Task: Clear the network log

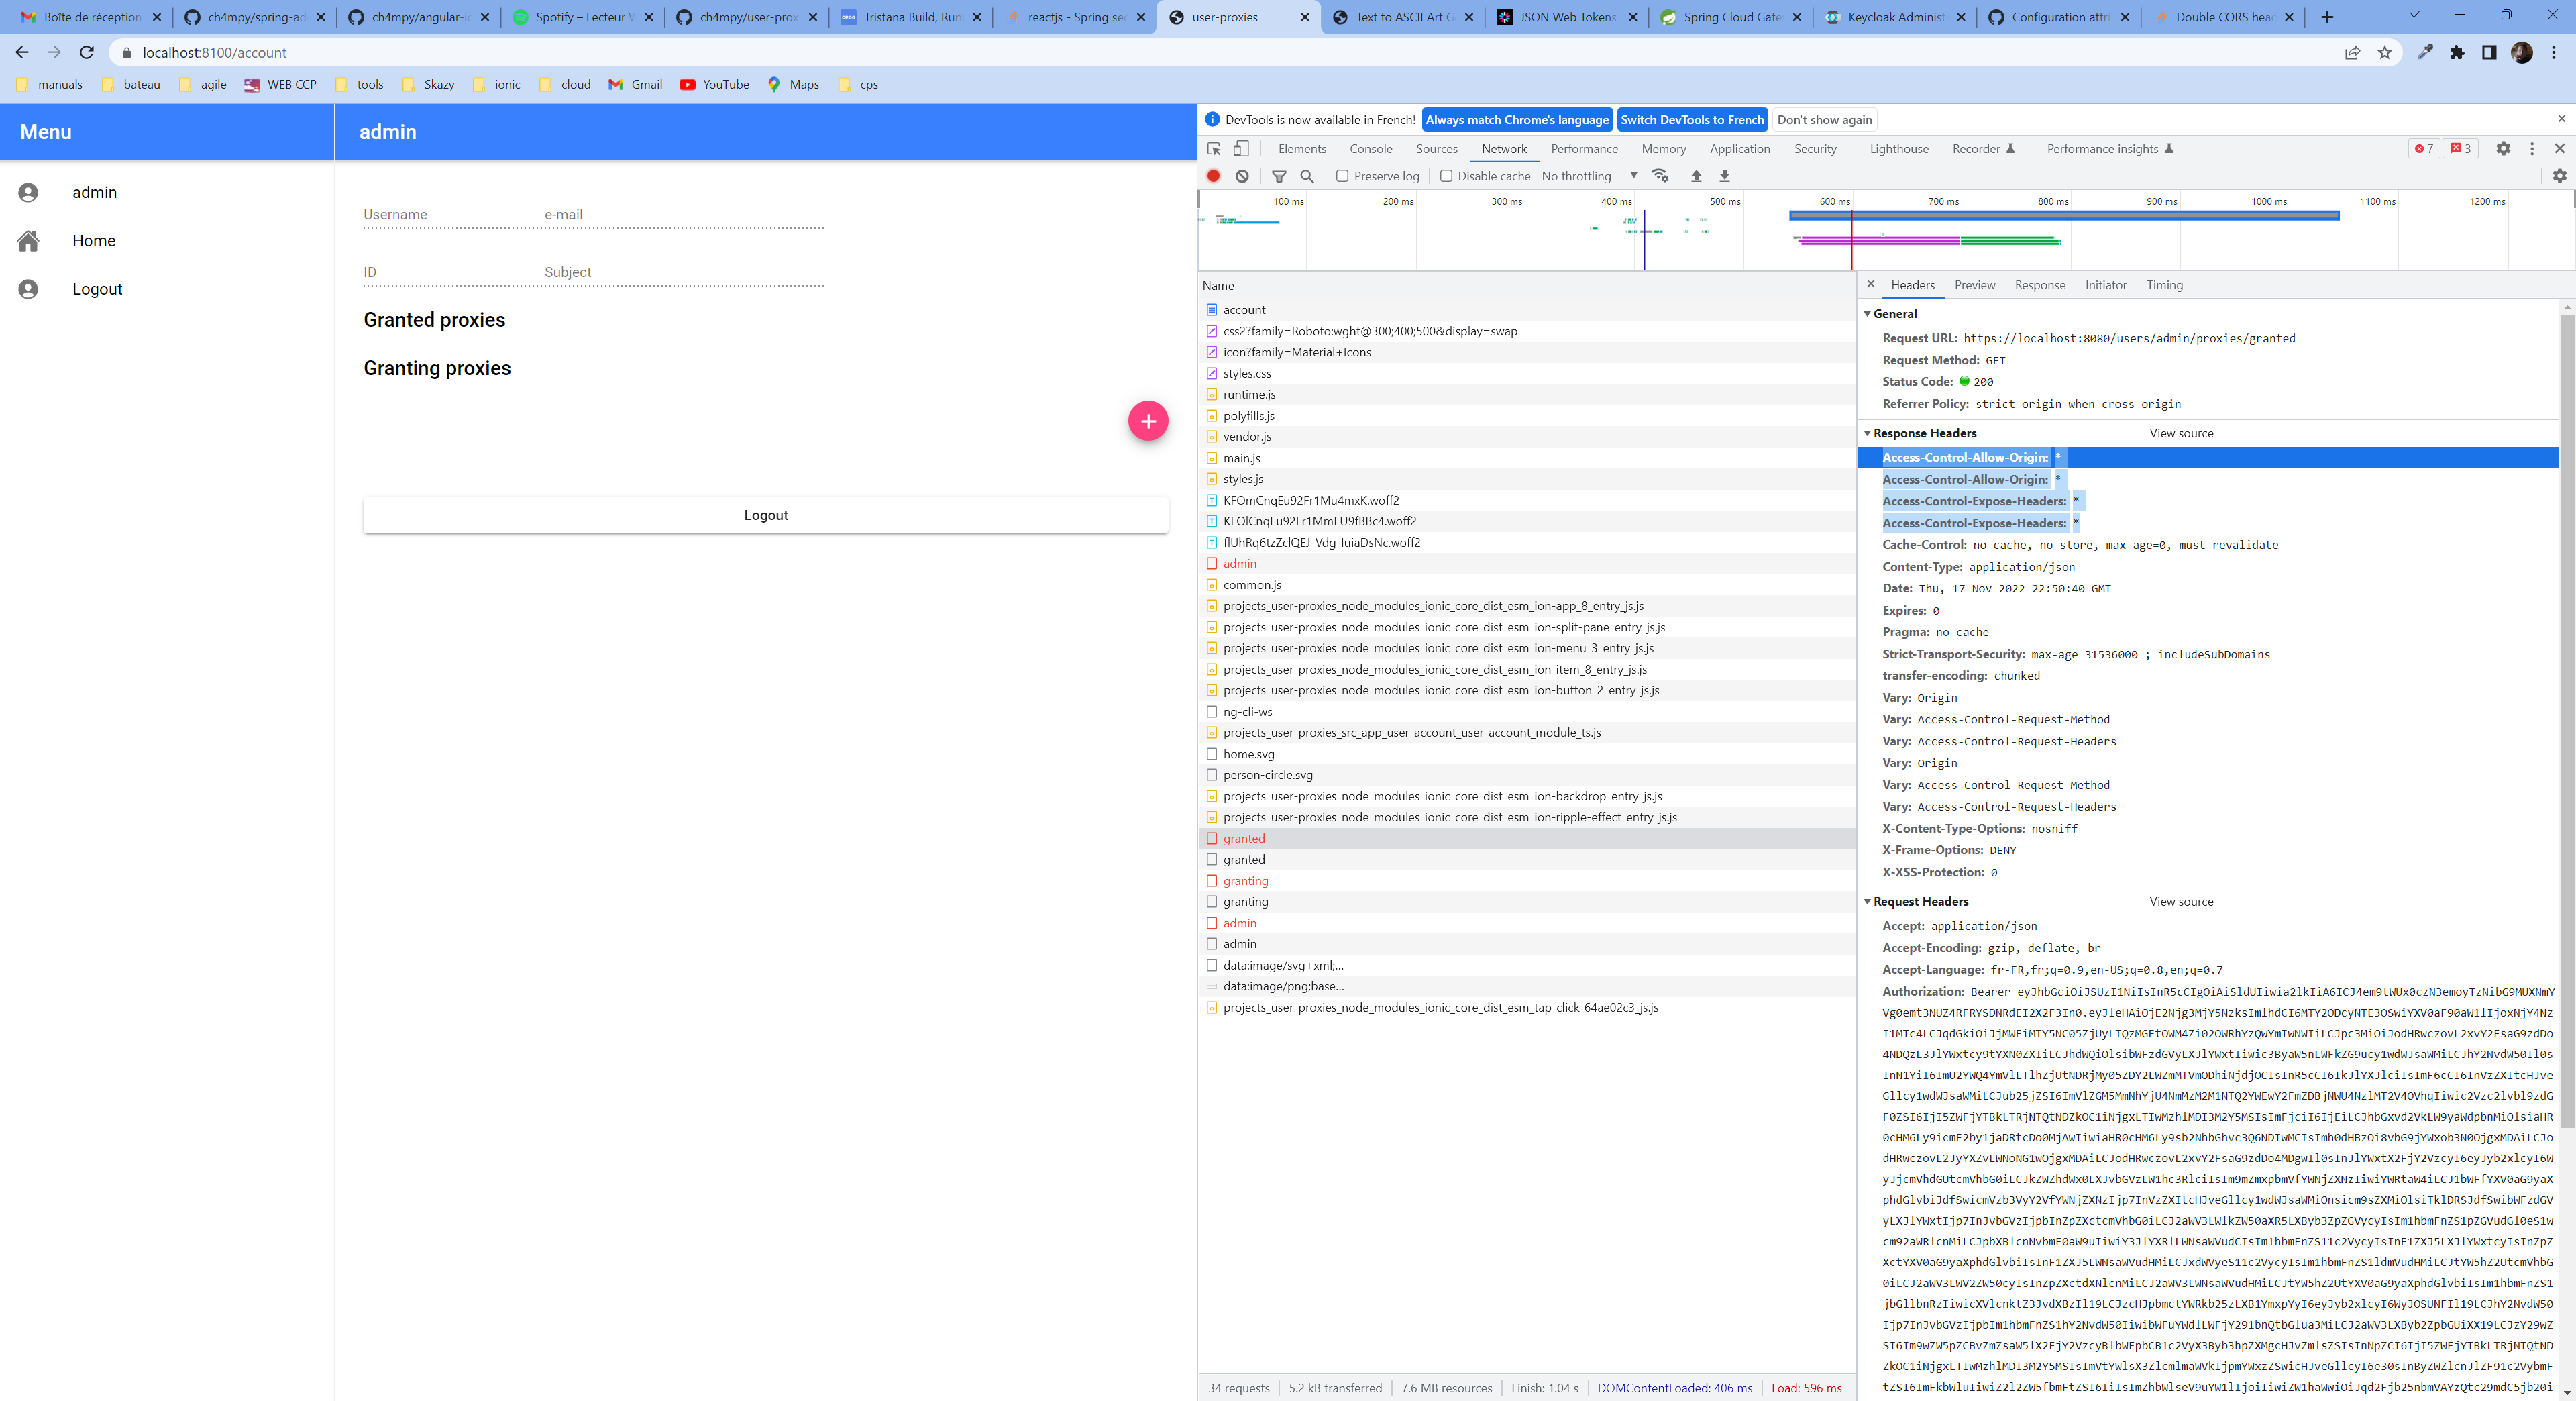Action: pos(1242,176)
